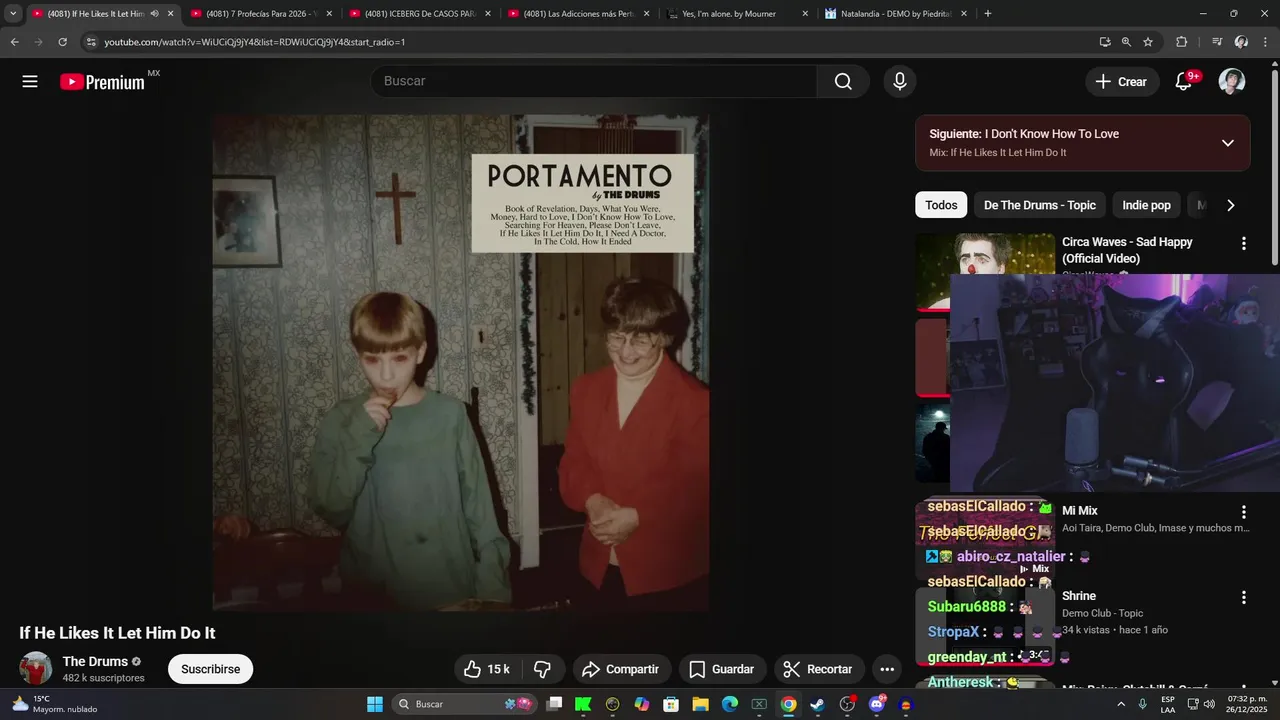Click the taskbar Buscar search box
Image resolution: width=1280 pixels, height=720 pixels.
pos(464,704)
